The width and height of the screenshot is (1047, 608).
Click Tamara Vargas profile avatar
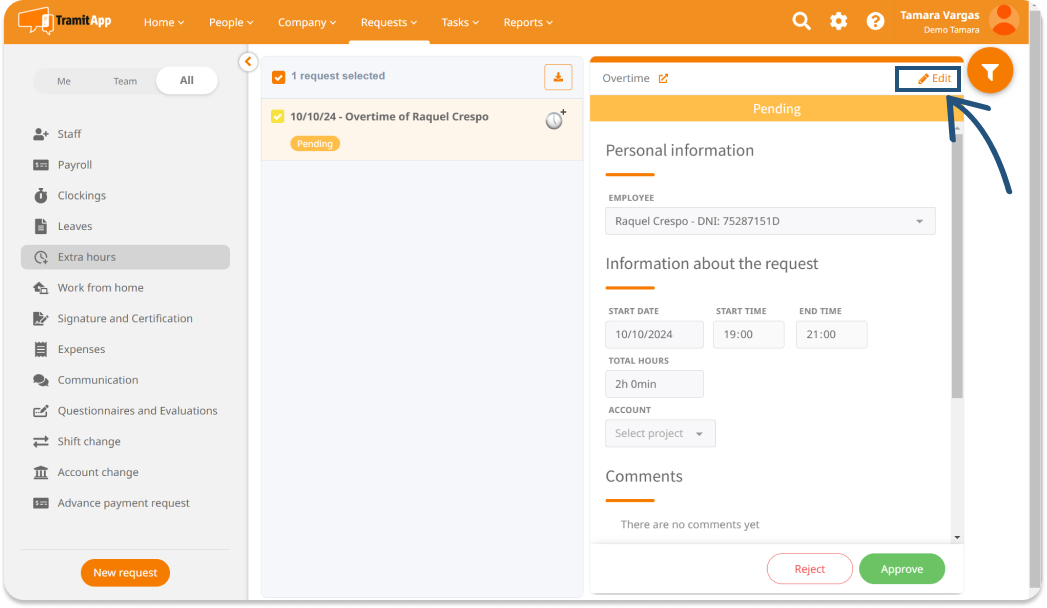tap(1003, 20)
